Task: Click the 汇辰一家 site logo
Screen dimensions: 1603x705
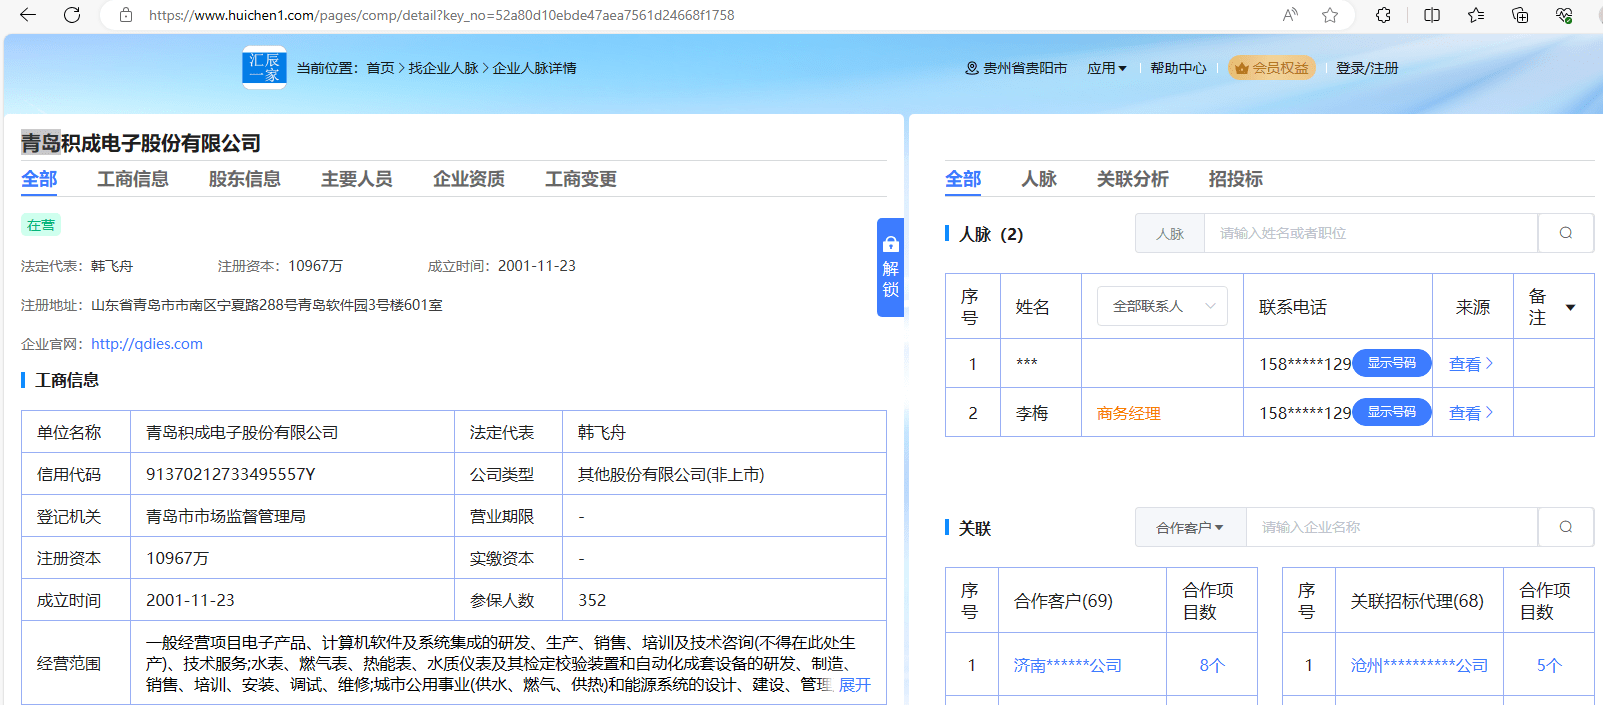Action: (264, 67)
